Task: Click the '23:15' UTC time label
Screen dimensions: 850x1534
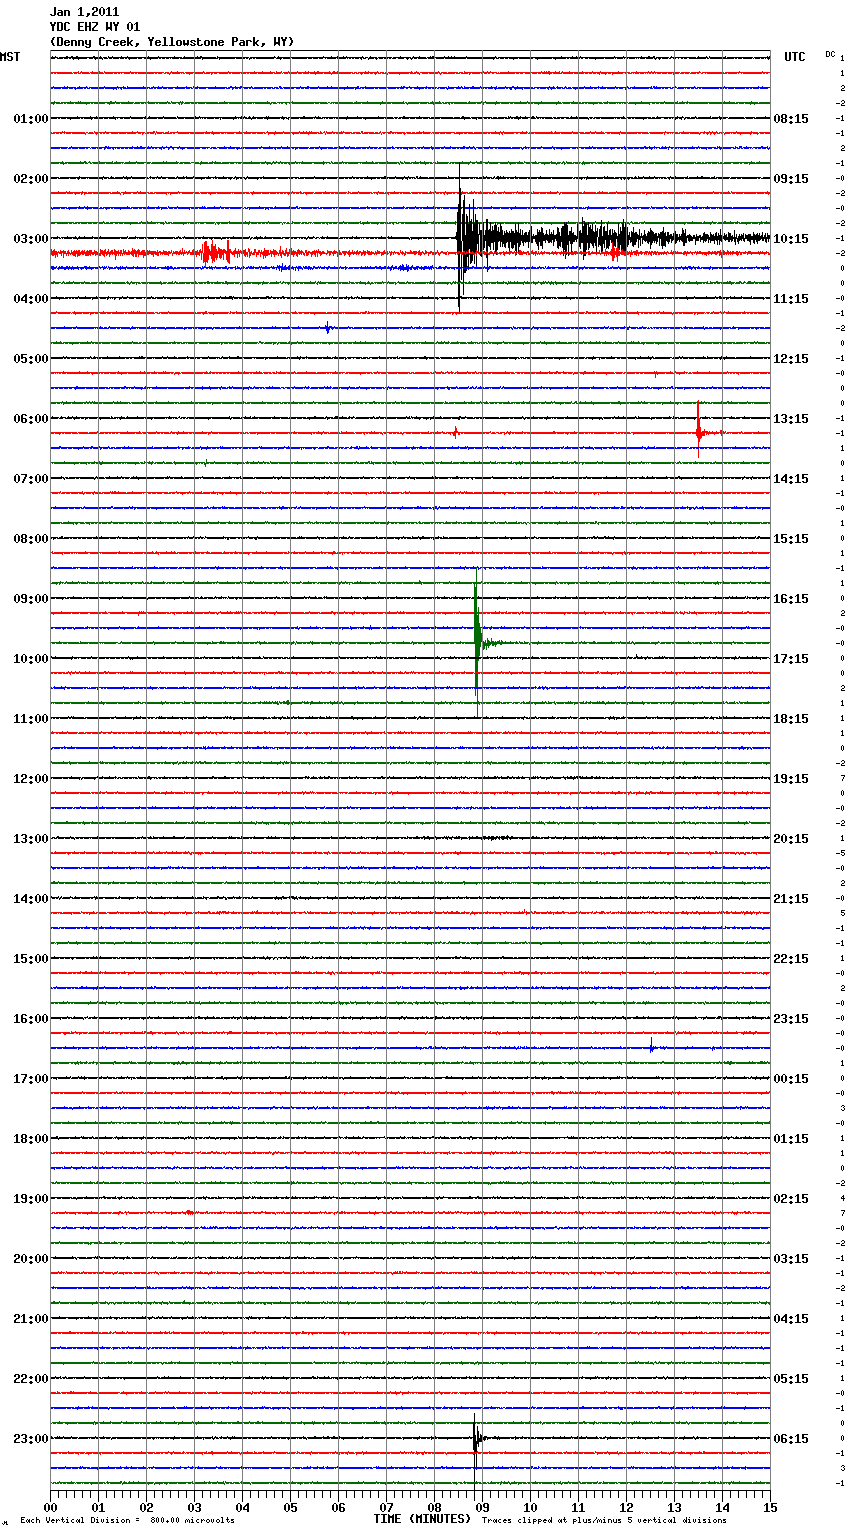Action: coord(791,1019)
